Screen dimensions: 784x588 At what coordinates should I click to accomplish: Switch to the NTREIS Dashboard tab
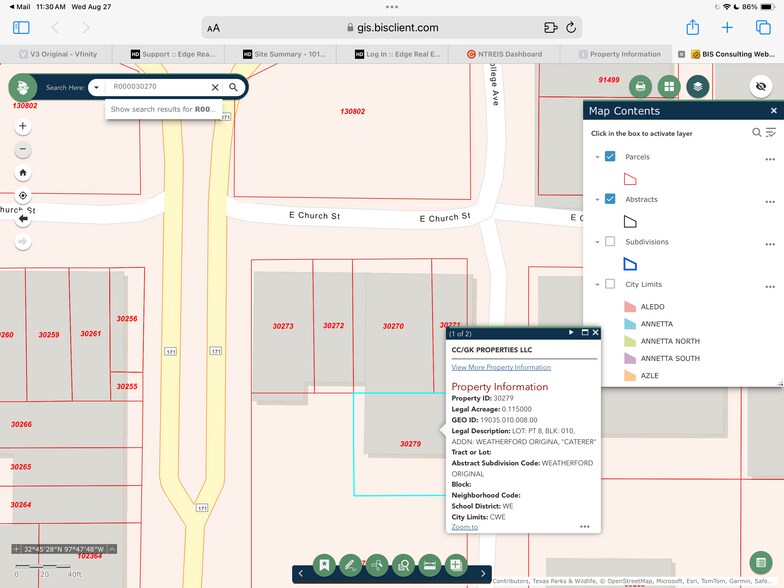pos(510,54)
